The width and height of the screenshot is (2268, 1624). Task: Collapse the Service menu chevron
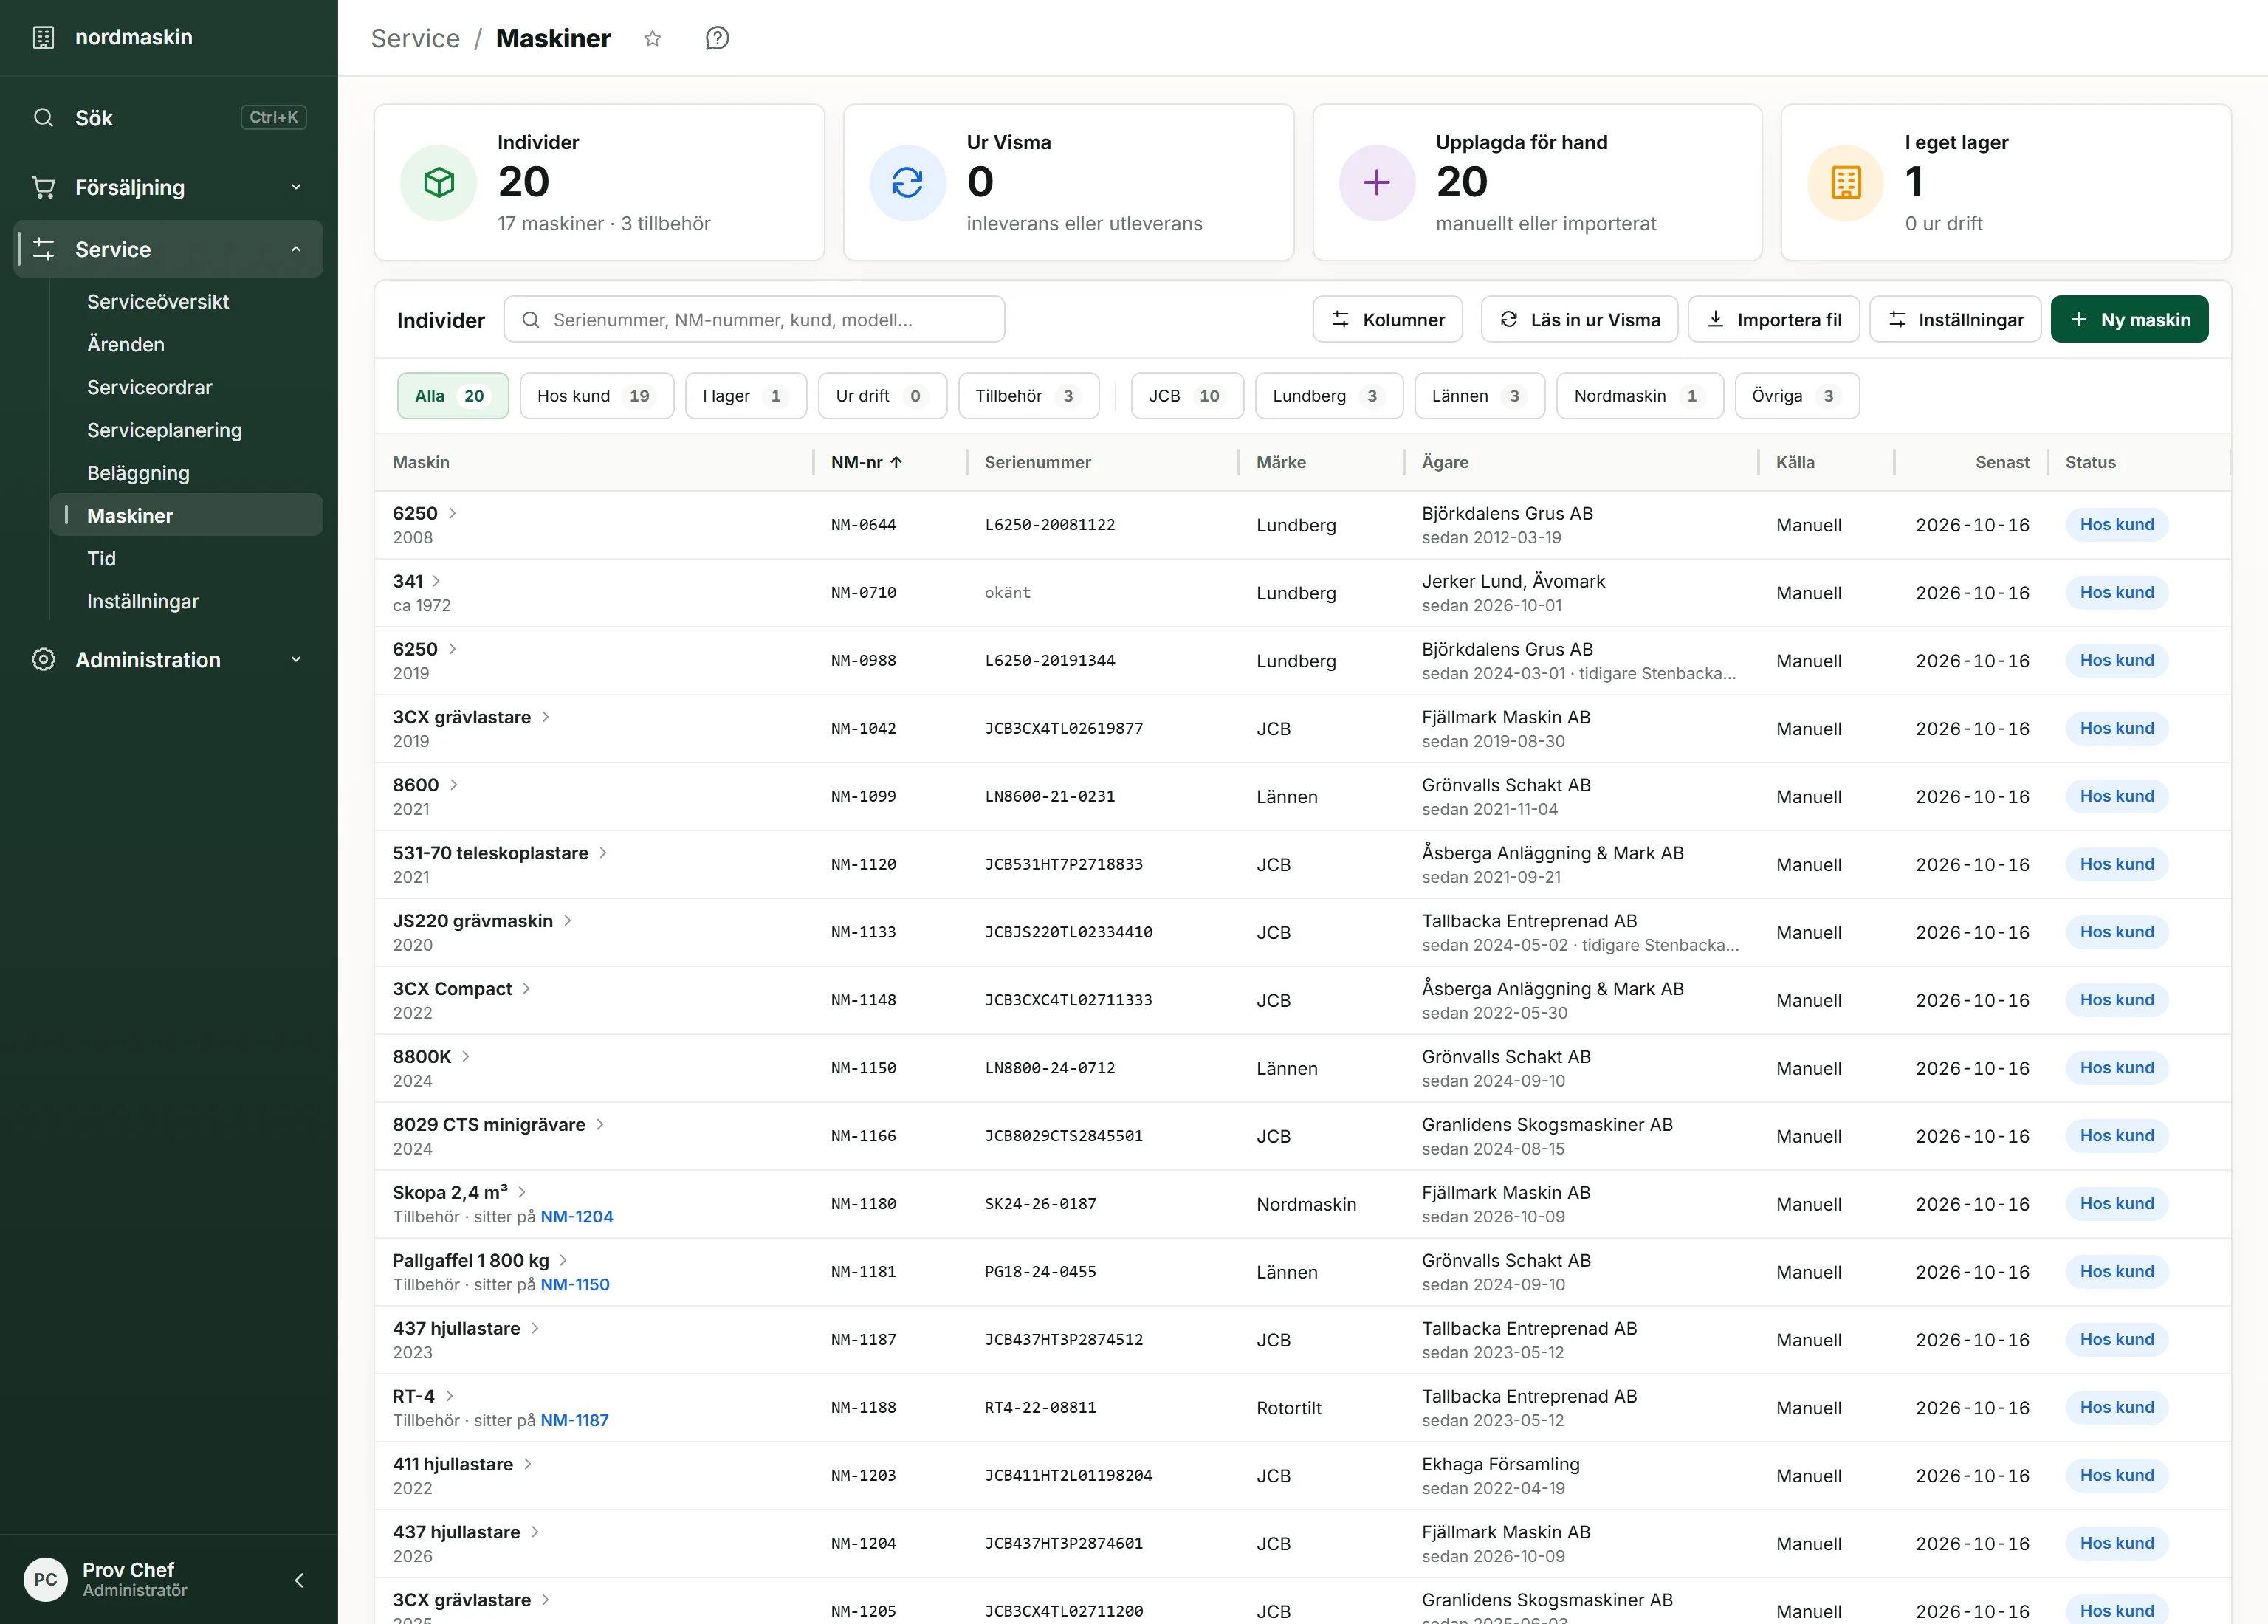click(296, 249)
